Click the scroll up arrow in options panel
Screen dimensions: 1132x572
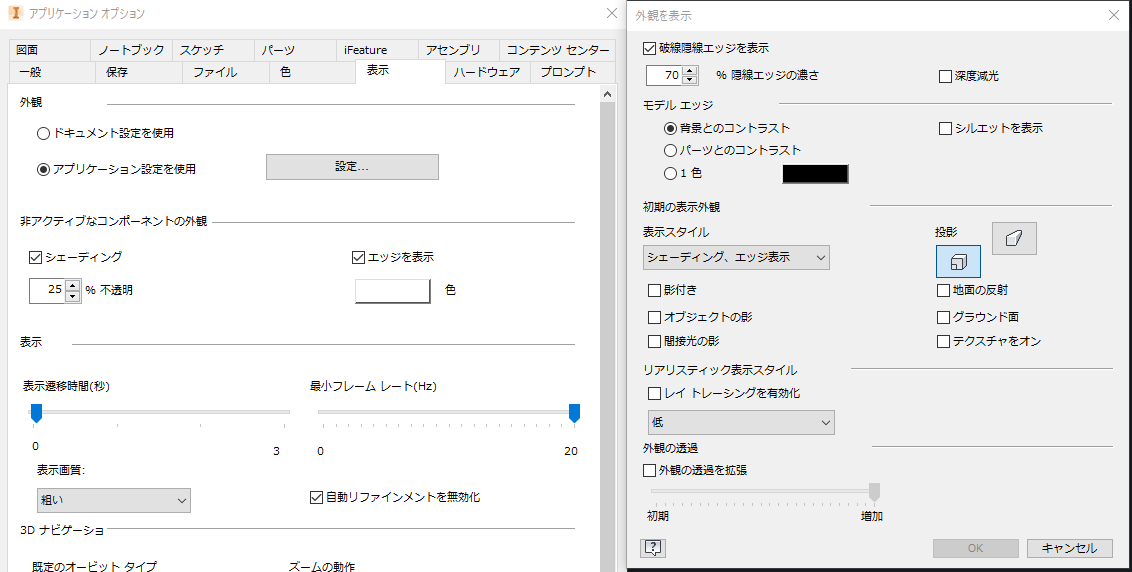[x=607, y=95]
